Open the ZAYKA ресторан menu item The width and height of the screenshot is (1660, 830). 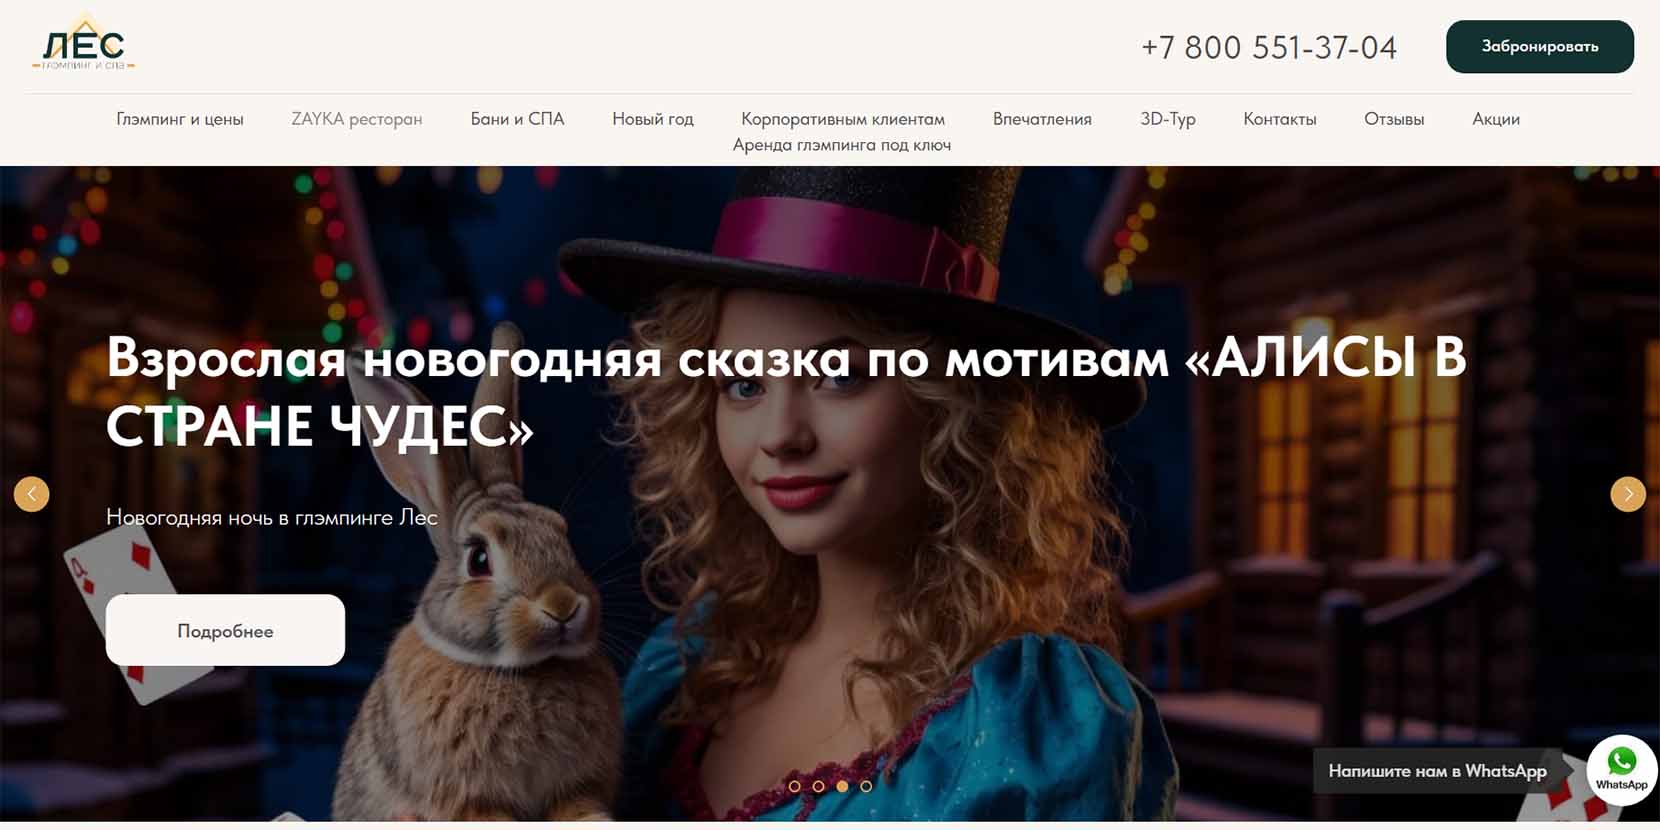click(357, 119)
